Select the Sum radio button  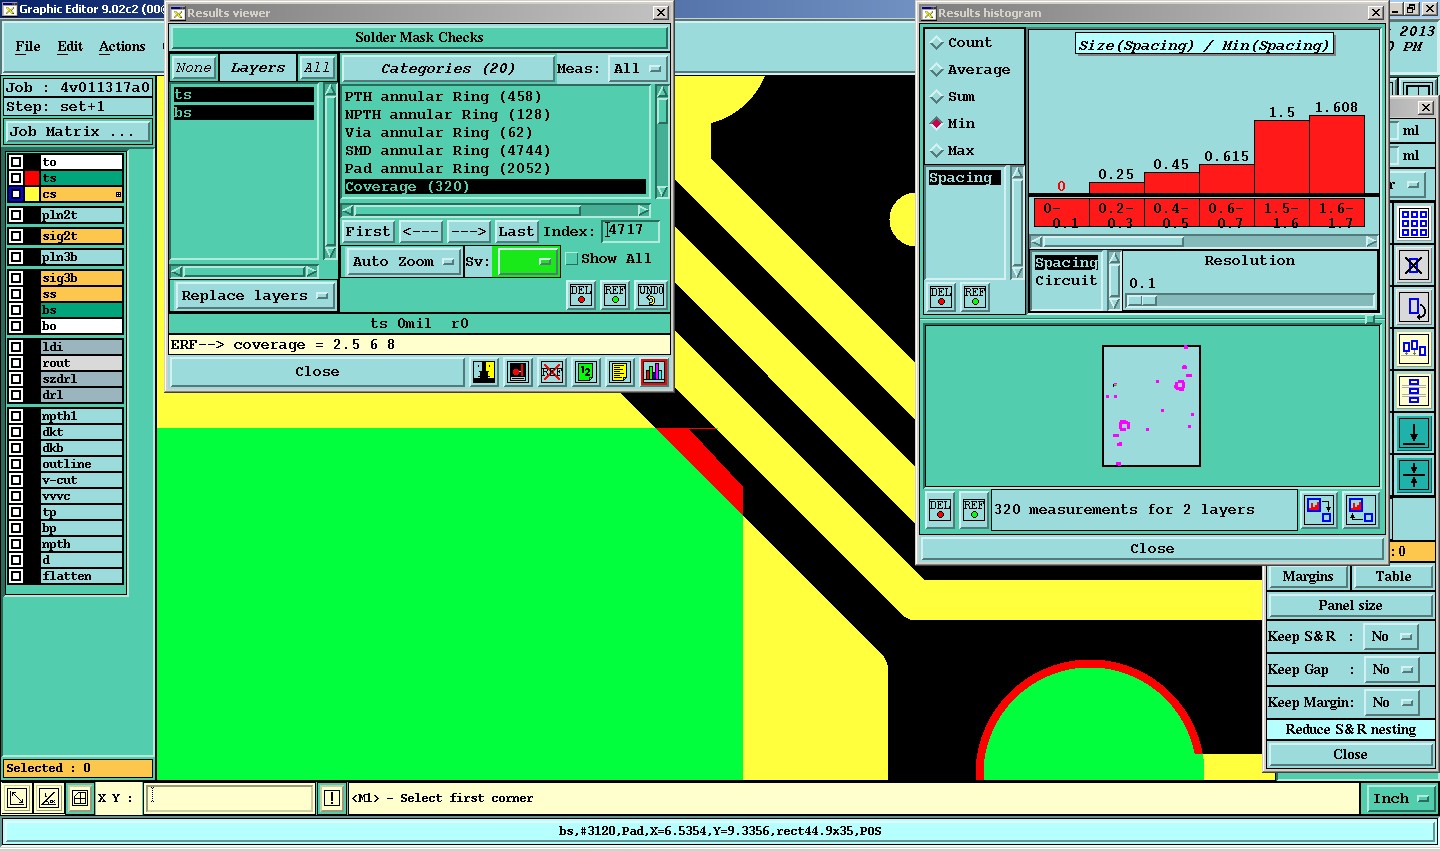click(x=937, y=97)
